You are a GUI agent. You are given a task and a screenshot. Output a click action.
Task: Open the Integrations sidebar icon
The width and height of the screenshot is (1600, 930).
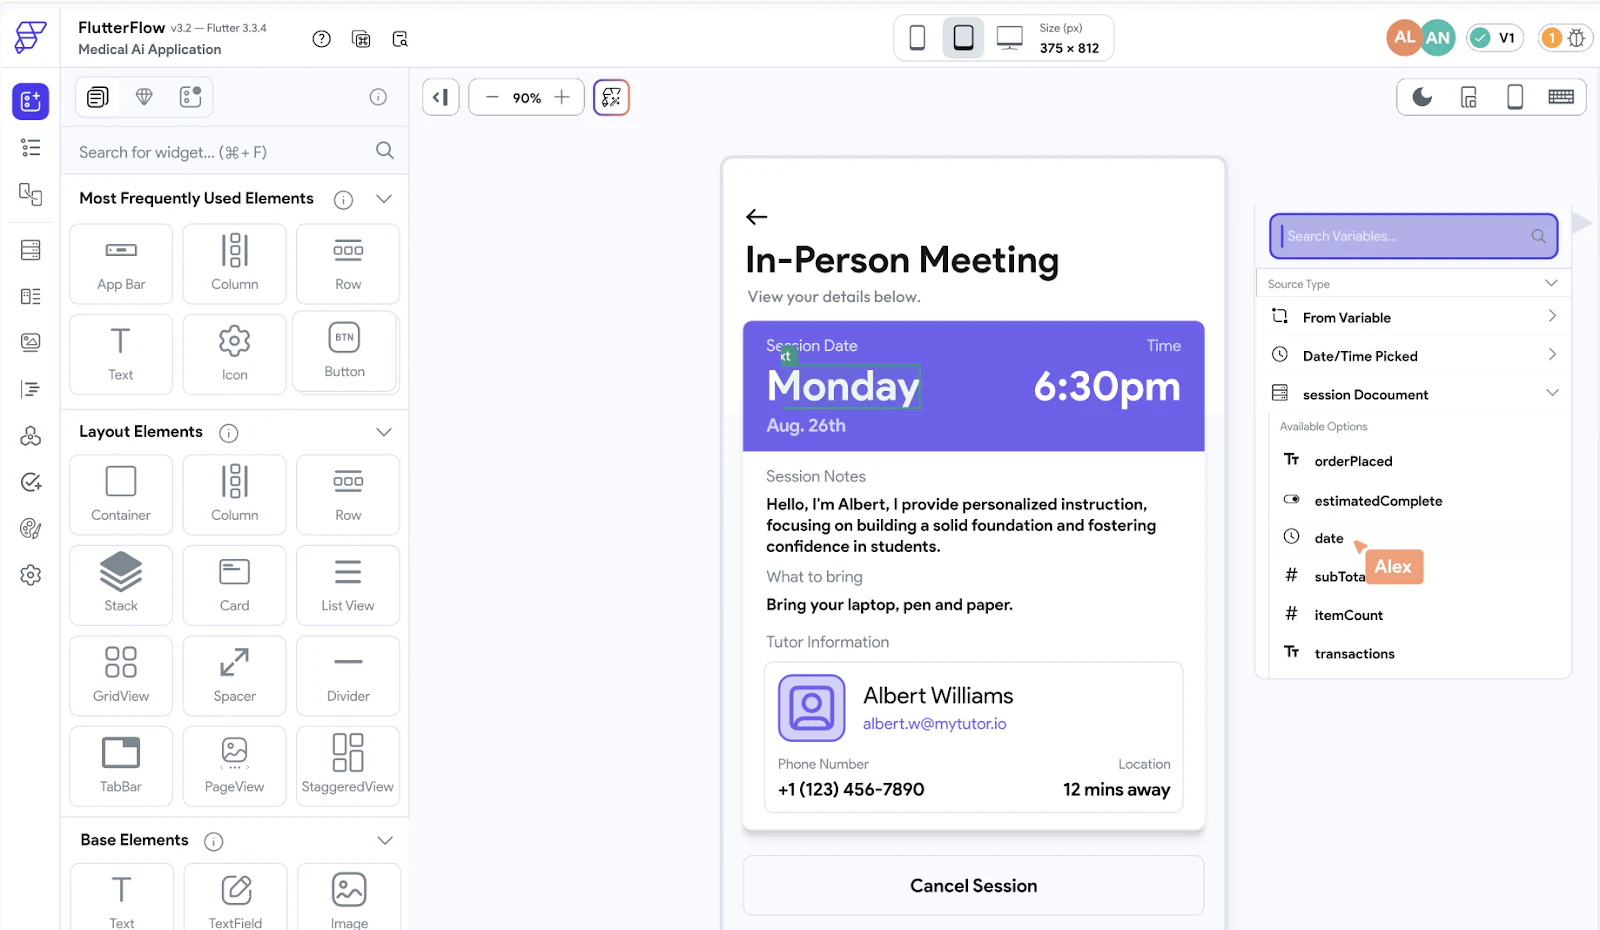(31, 436)
